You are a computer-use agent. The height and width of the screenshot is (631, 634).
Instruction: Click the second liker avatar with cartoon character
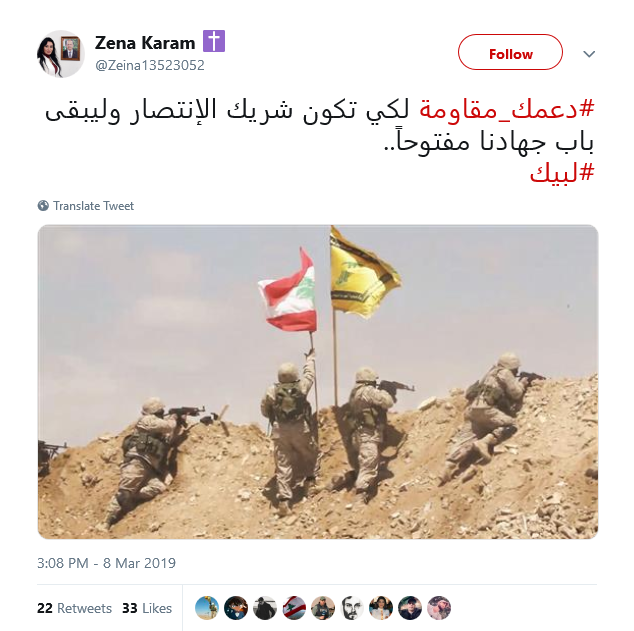[x=236, y=608]
